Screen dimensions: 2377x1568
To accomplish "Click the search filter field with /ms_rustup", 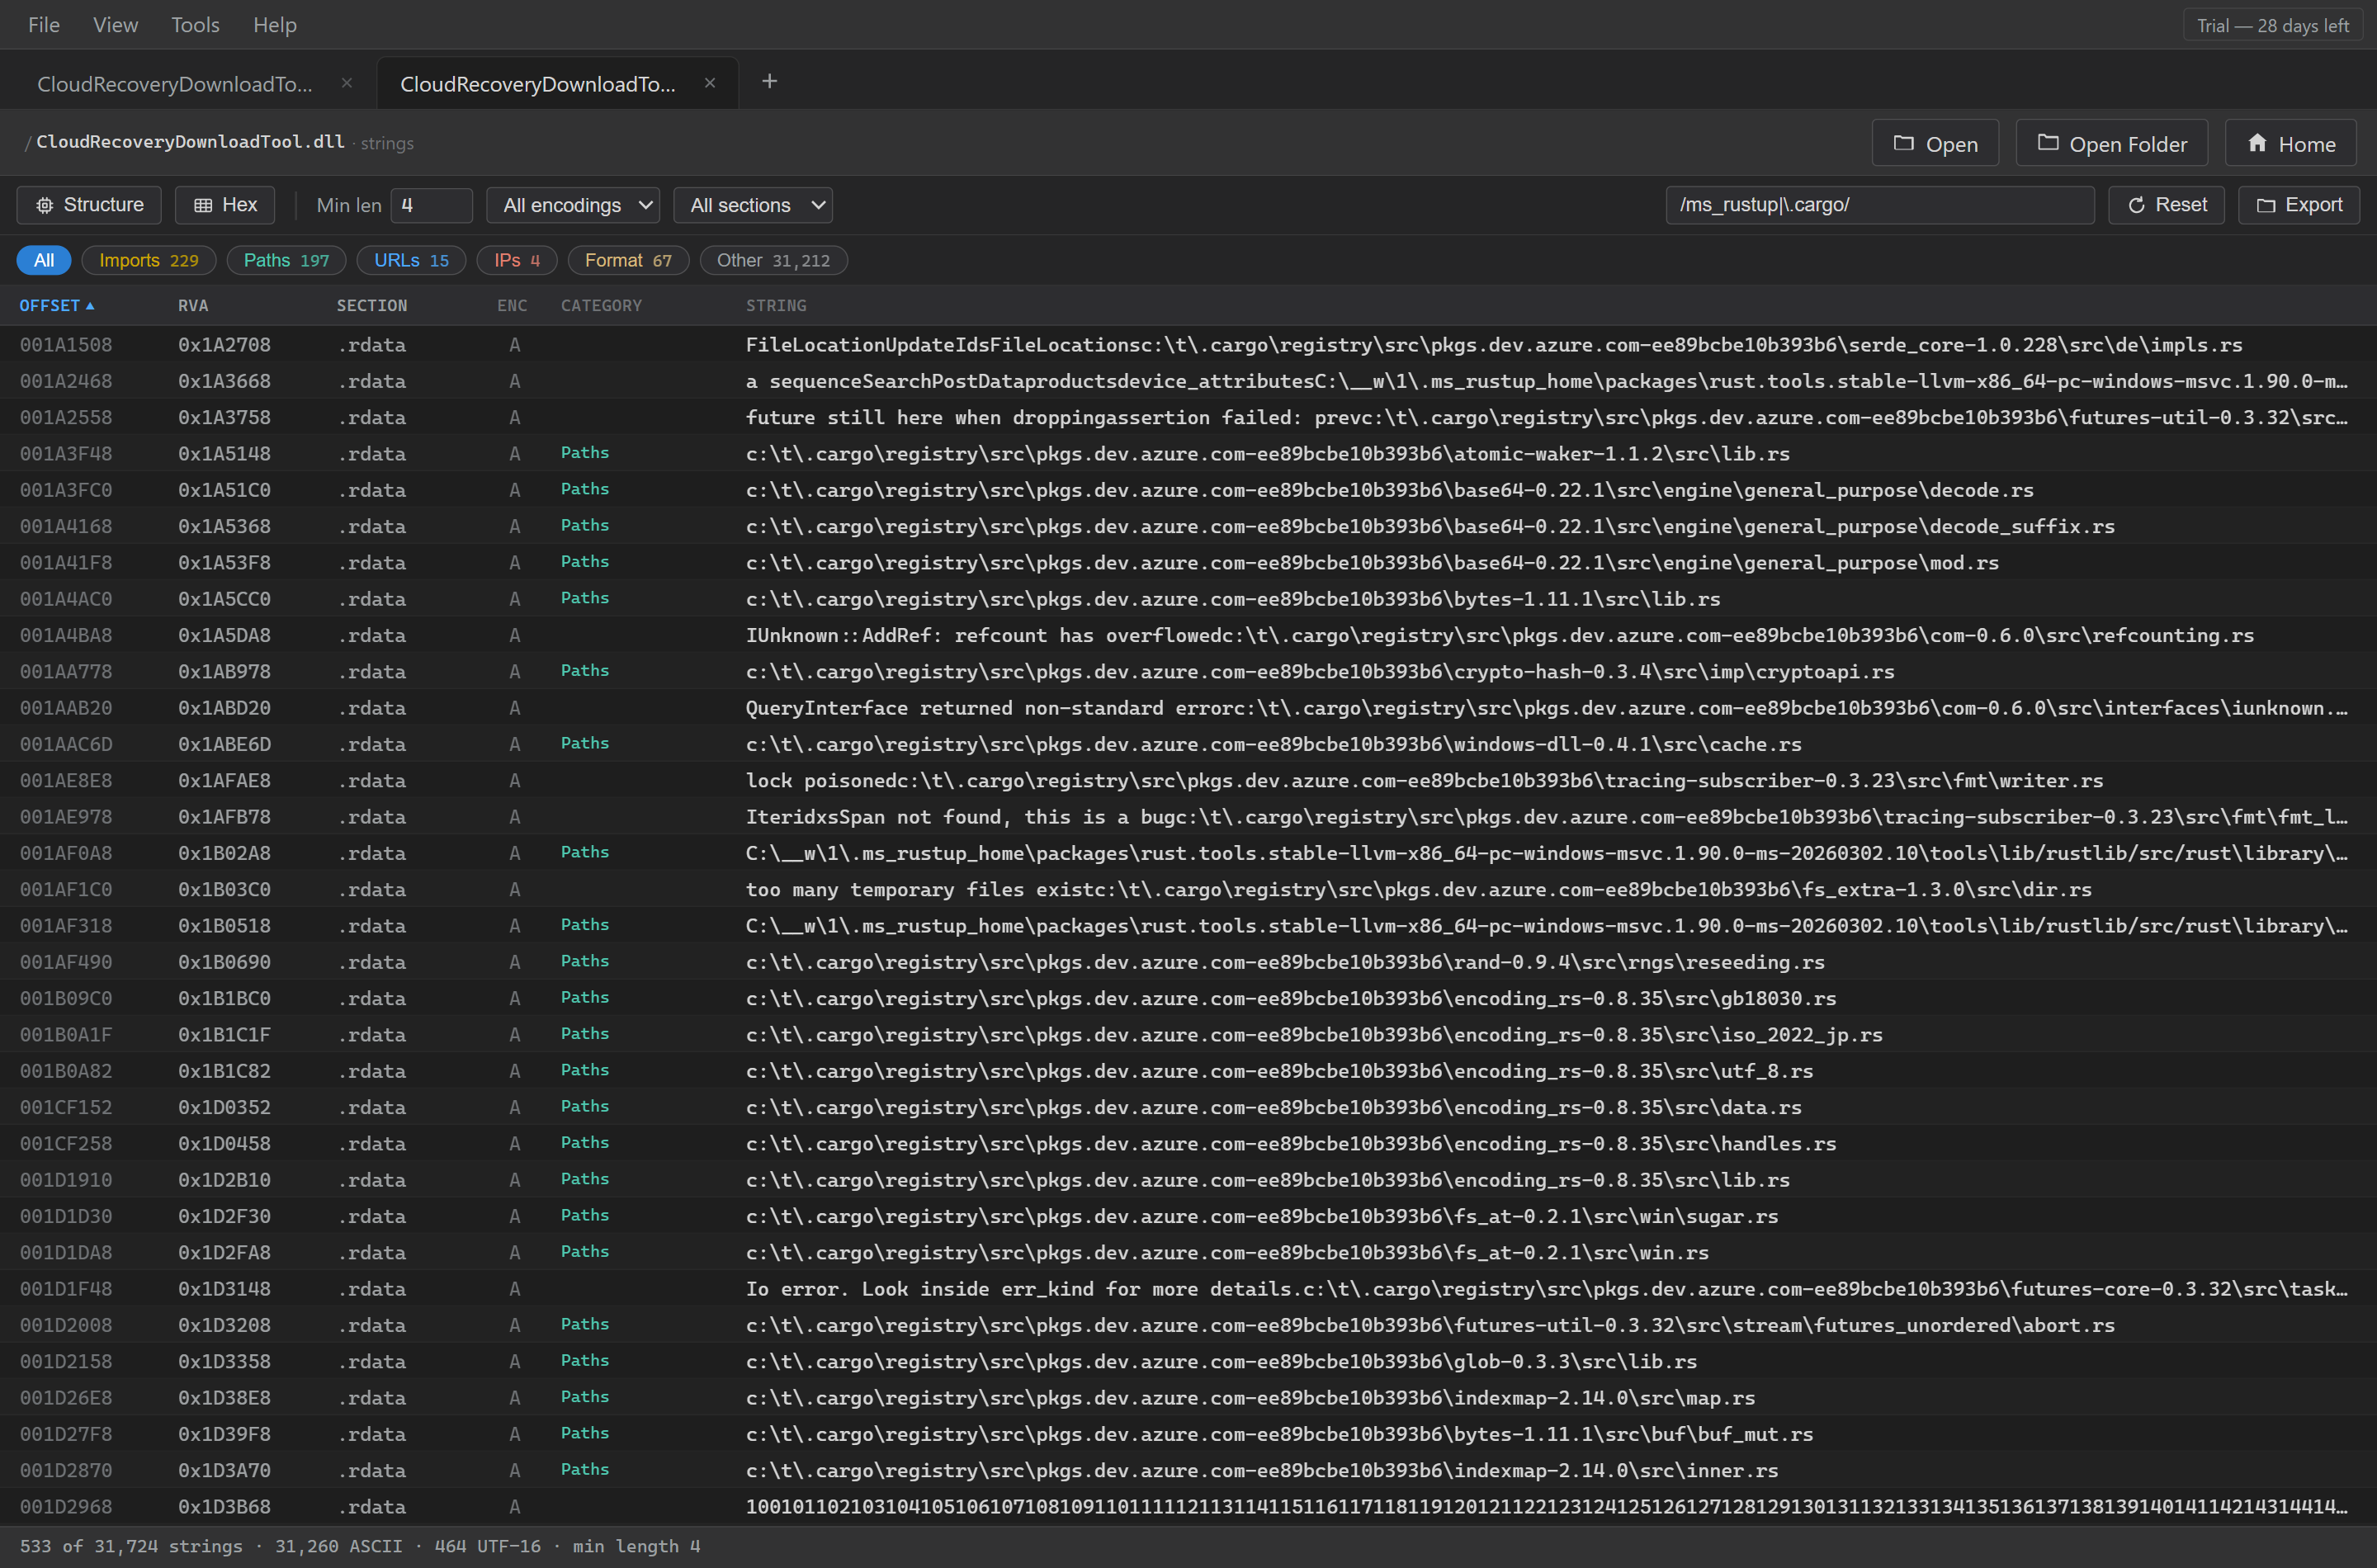I will coord(1880,205).
